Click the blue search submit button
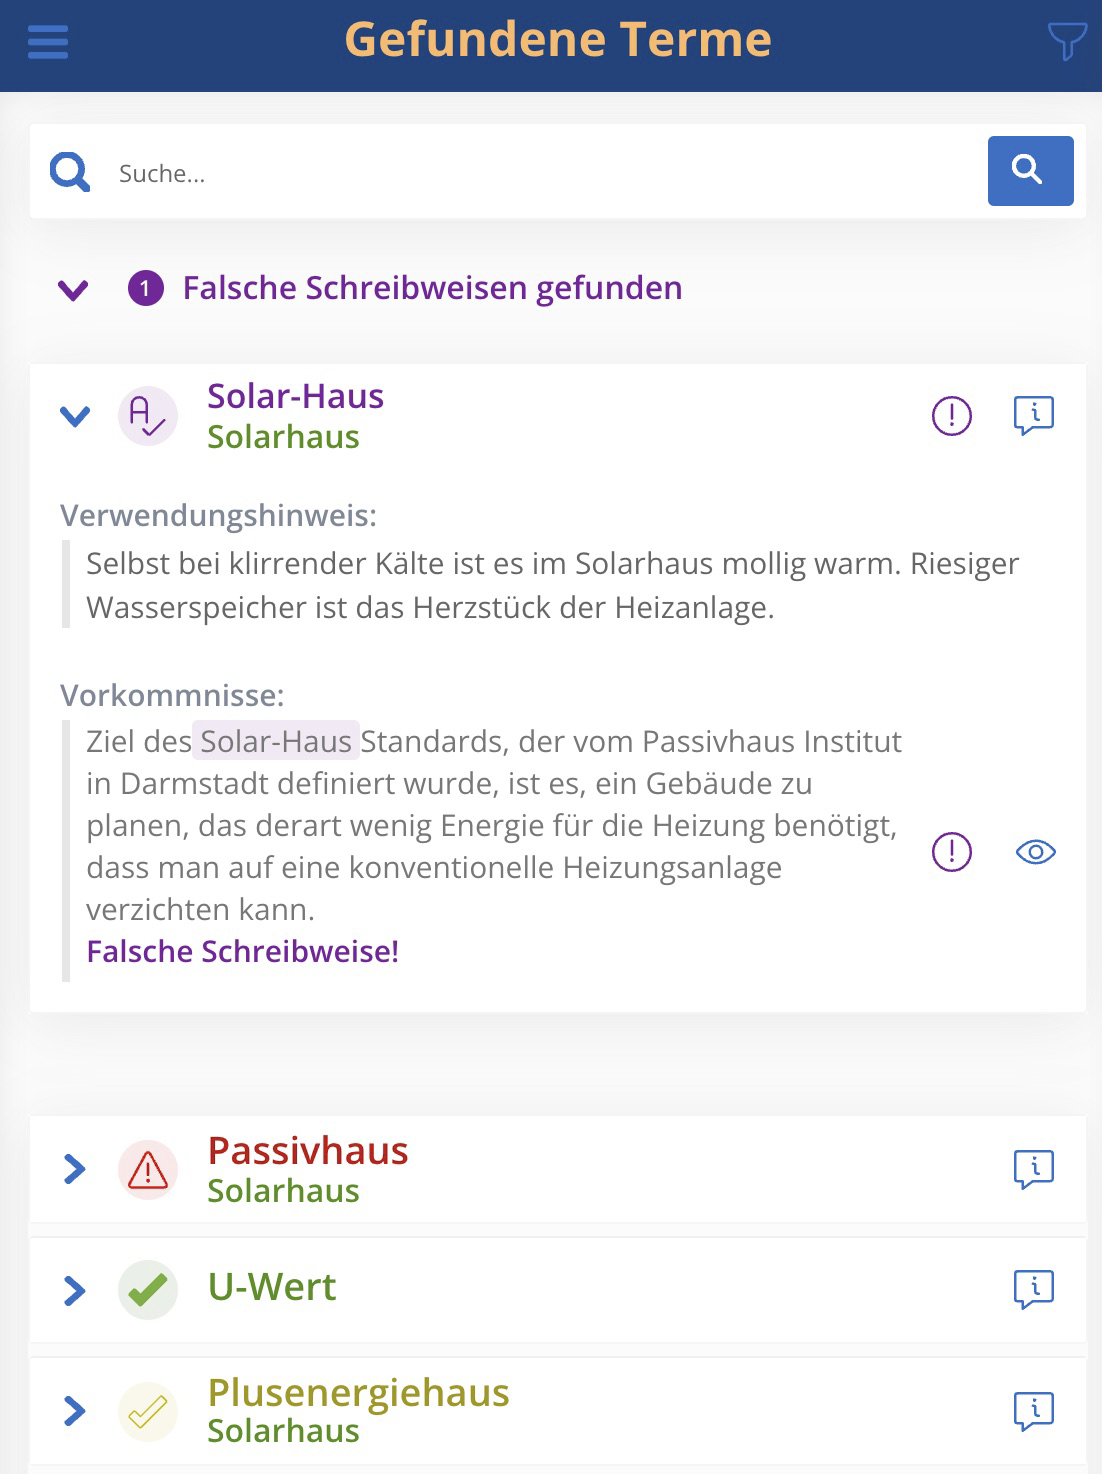 pos(1030,171)
